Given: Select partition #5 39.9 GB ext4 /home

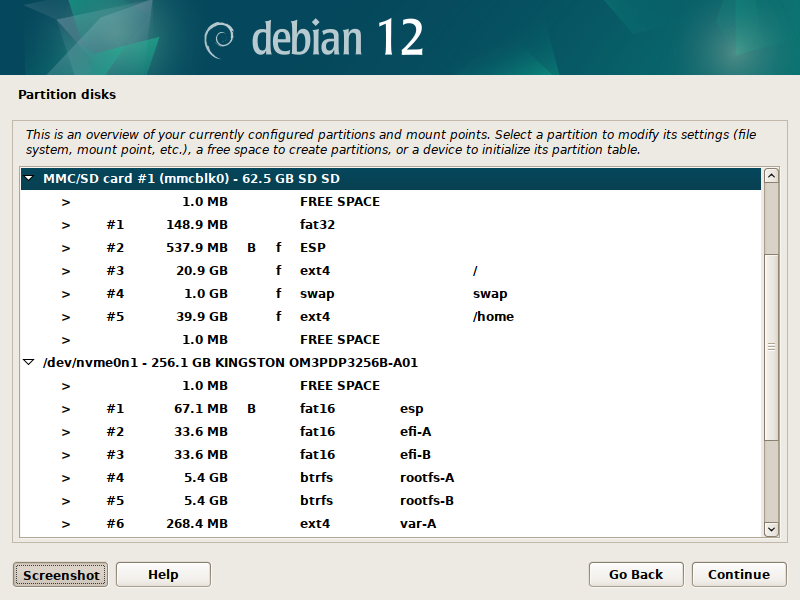Looking at the screenshot, I should point(391,316).
